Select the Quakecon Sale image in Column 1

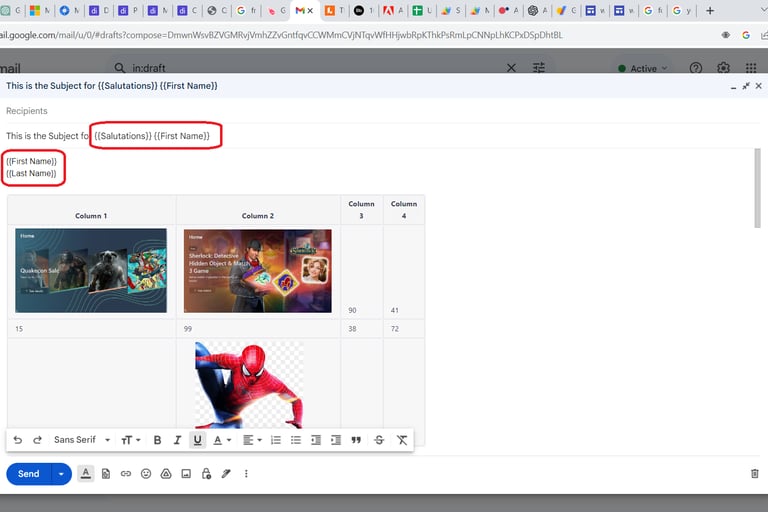click(91, 270)
